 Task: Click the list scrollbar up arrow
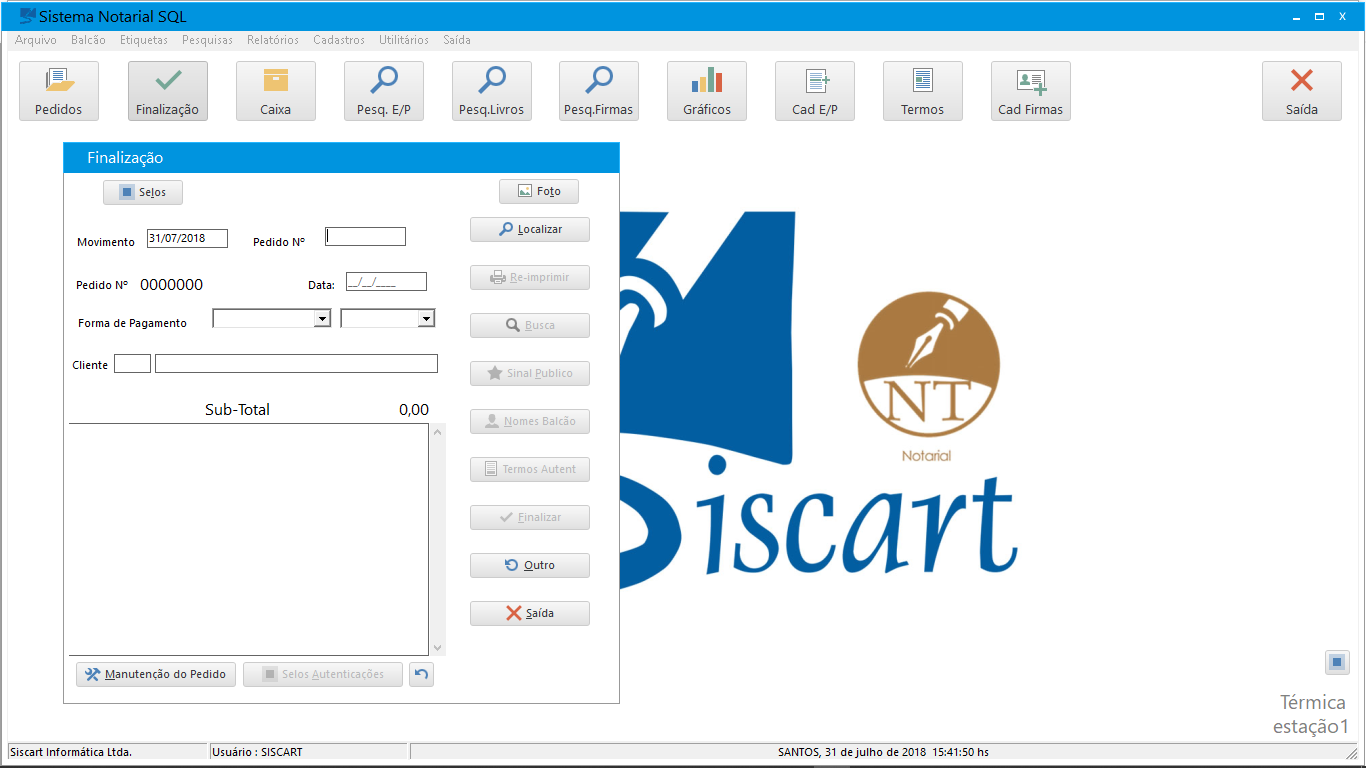click(x=437, y=432)
